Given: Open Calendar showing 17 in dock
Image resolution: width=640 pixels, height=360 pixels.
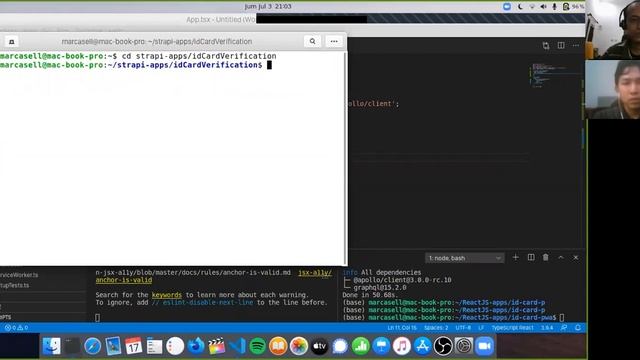Looking at the screenshot, I should point(133,346).
